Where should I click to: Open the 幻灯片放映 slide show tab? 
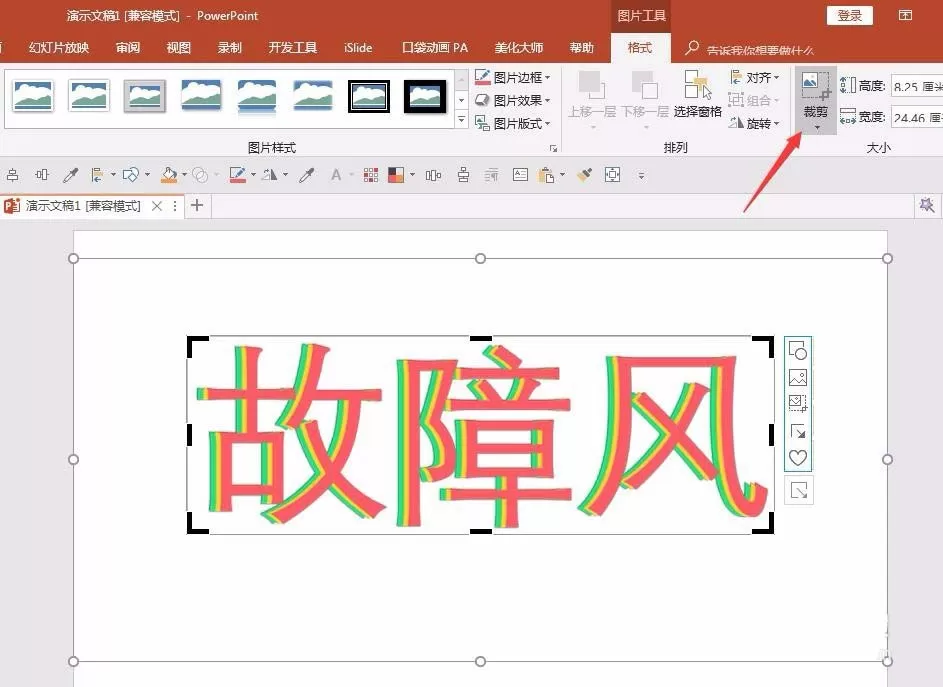58,48
